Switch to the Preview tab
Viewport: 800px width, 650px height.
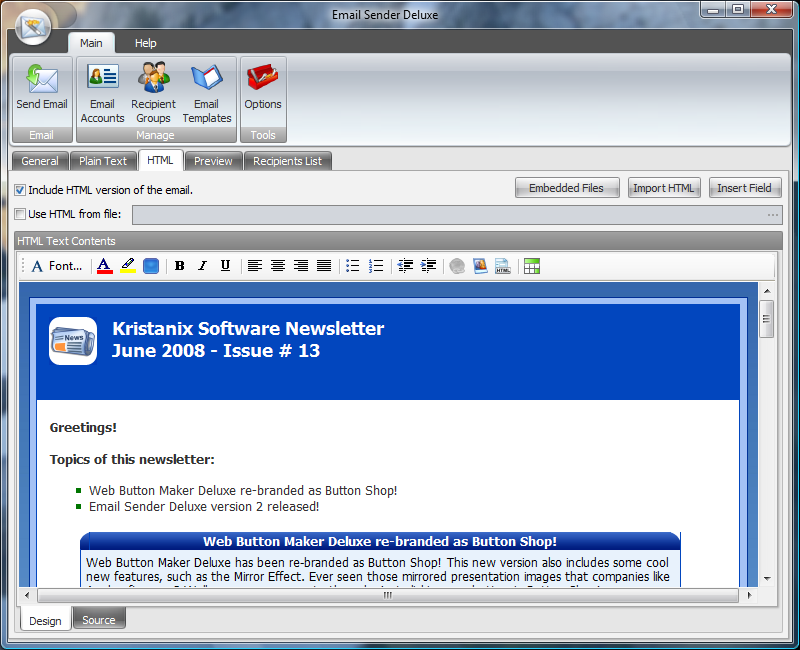213,161
